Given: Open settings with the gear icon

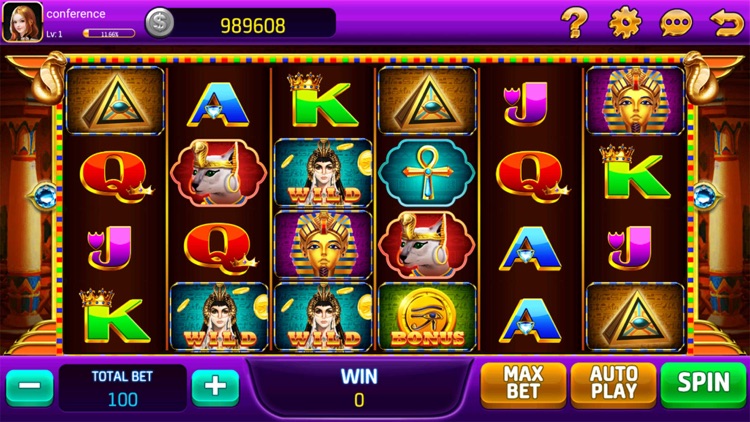Looking at the screenshot, I should pos(625,22).
